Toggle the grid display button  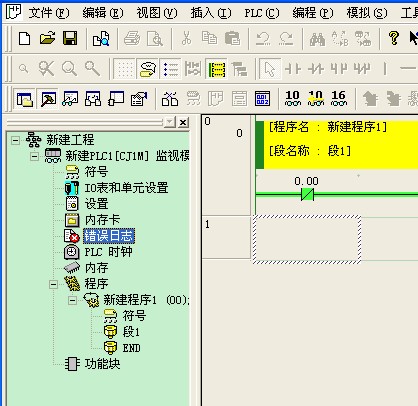[124, 69]
